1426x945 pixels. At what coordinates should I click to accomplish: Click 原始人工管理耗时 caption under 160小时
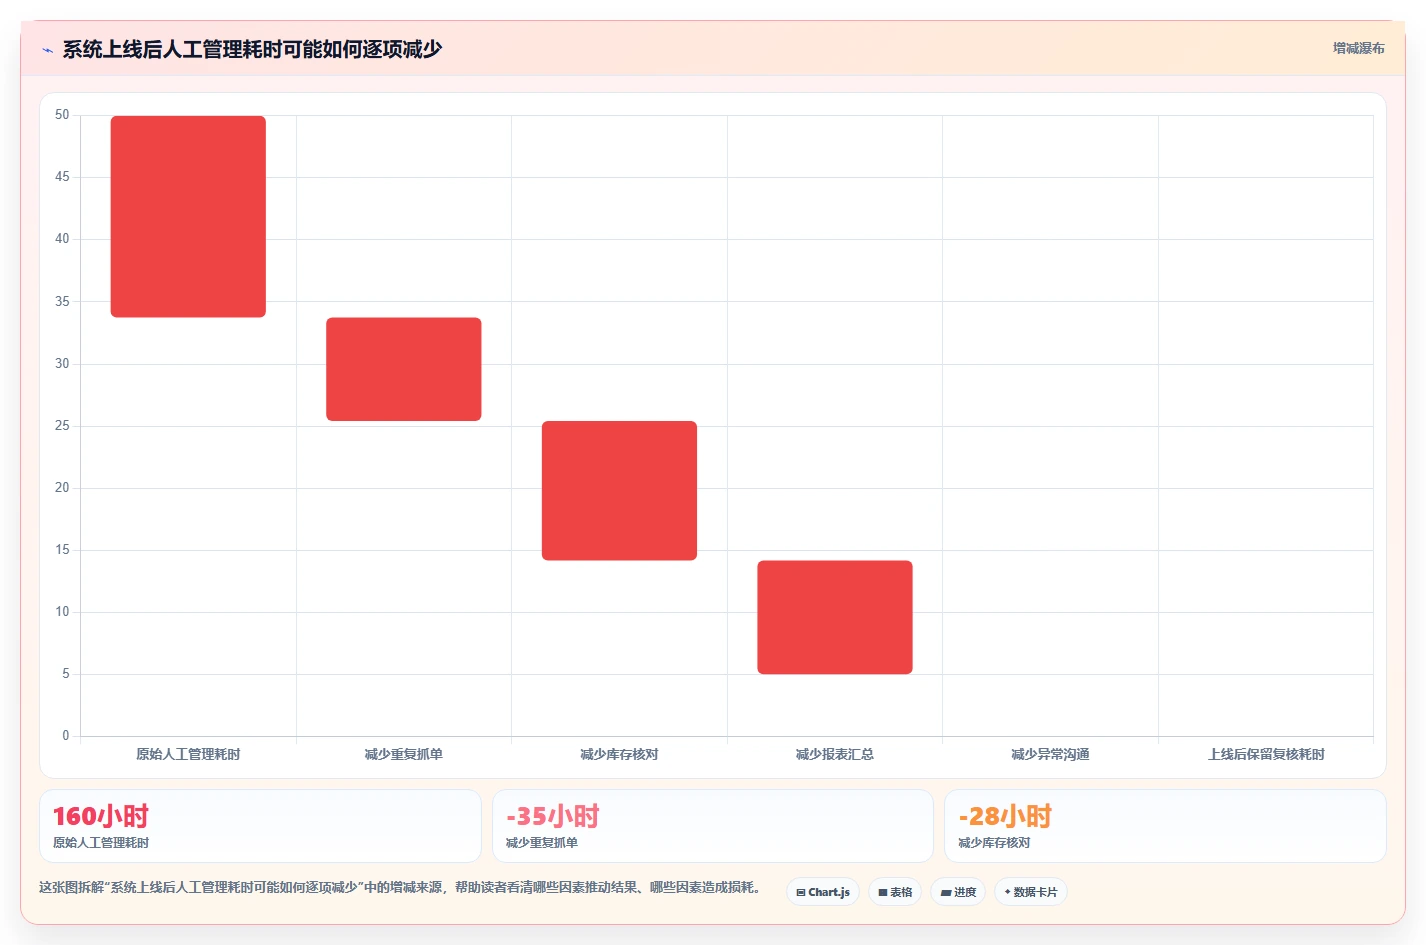tap(101, 843)
